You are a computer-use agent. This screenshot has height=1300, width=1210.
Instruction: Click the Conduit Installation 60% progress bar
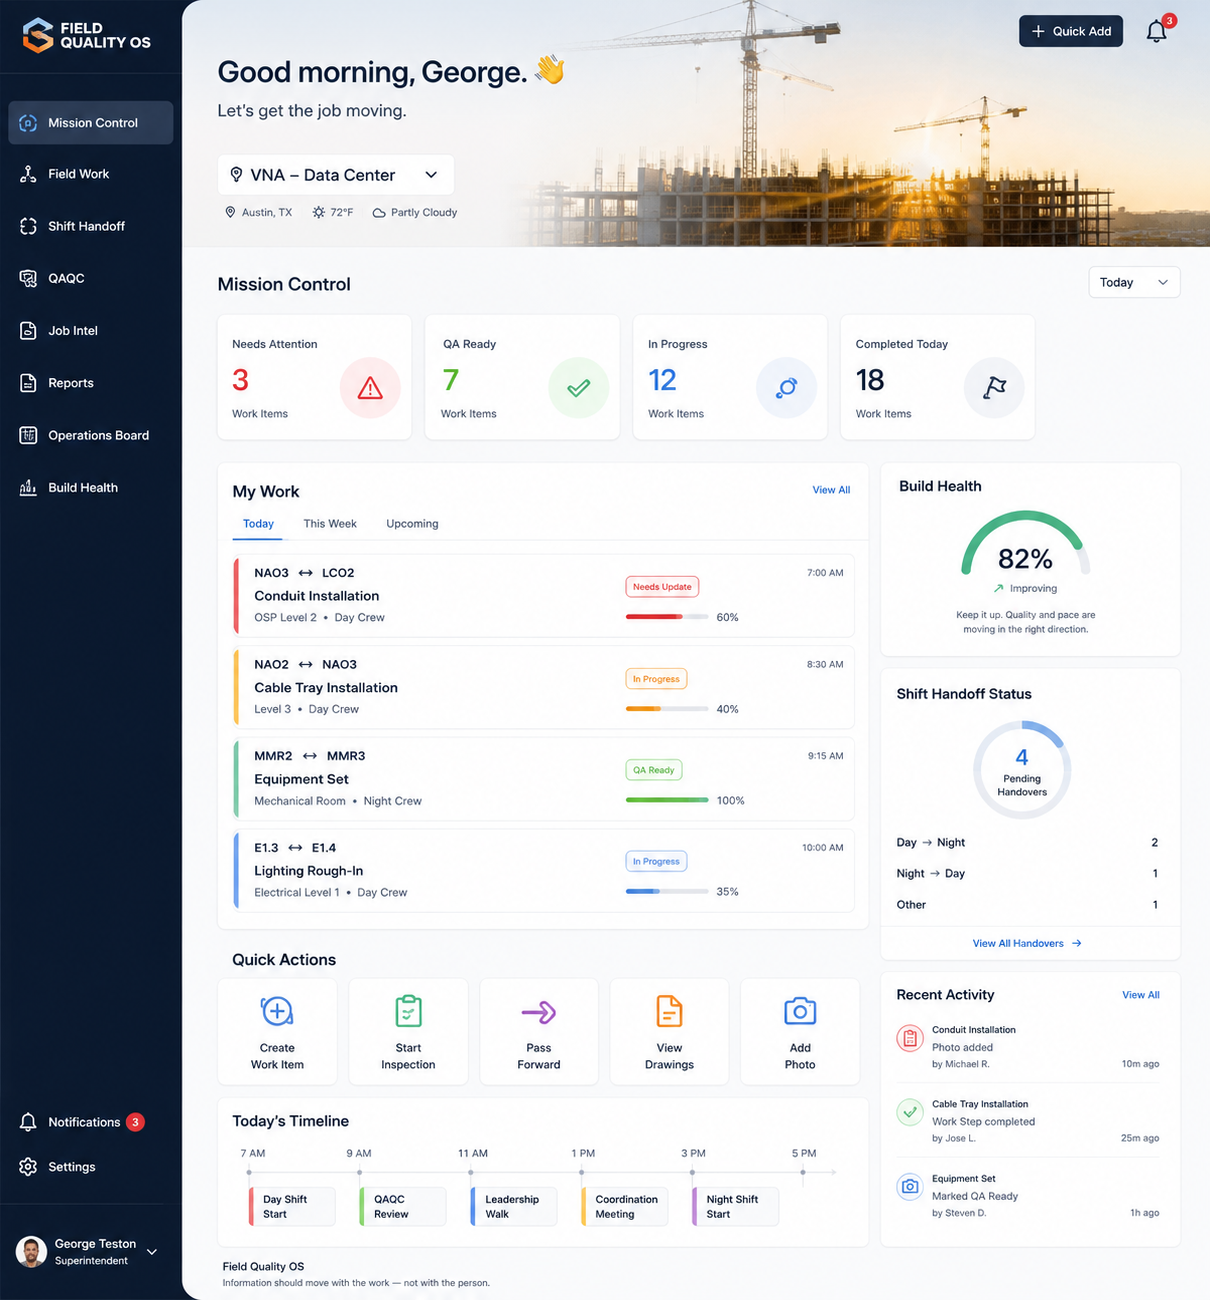[667, 617]
